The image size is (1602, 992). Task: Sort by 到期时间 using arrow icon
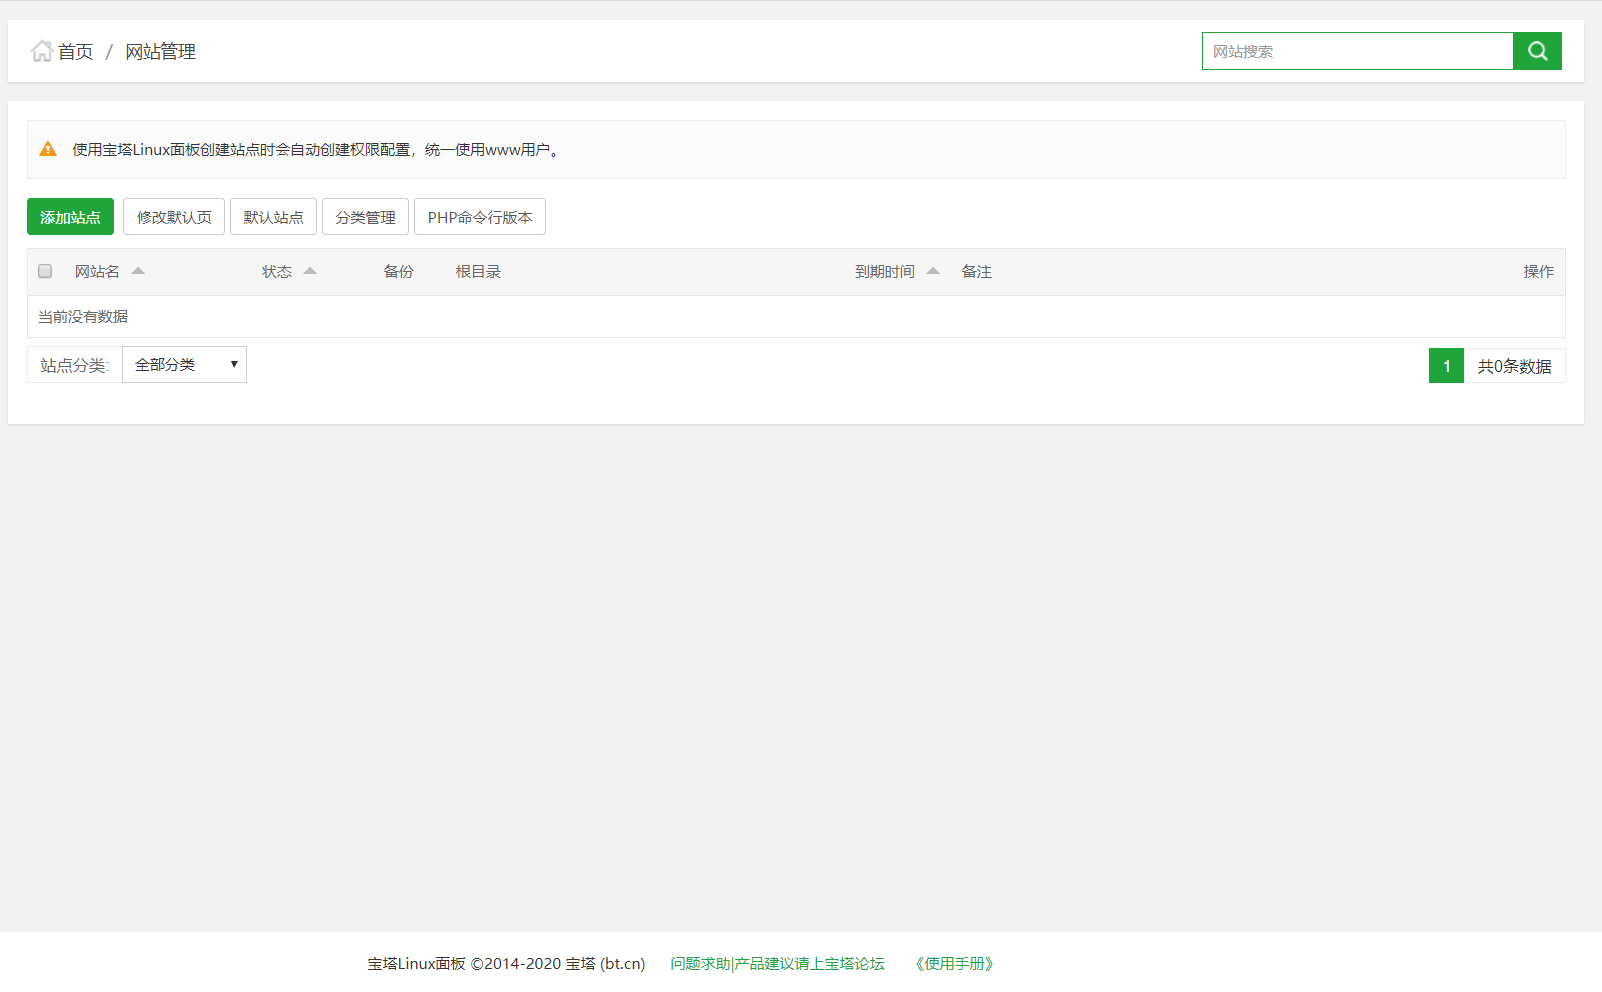(933, 271)
